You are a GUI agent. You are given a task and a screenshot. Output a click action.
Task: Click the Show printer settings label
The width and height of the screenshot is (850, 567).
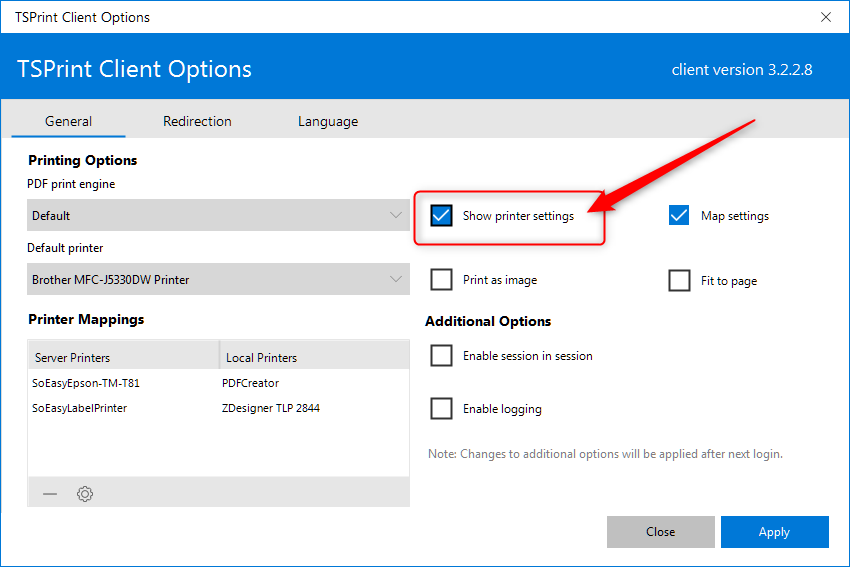[518, 216]
